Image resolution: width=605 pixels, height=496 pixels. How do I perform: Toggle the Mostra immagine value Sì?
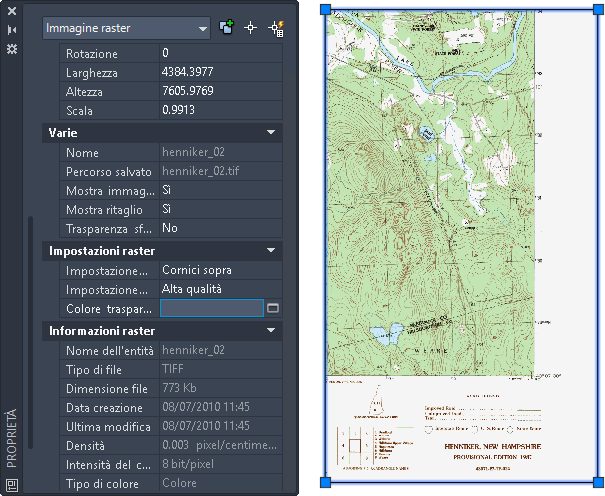tap(221, 190)
